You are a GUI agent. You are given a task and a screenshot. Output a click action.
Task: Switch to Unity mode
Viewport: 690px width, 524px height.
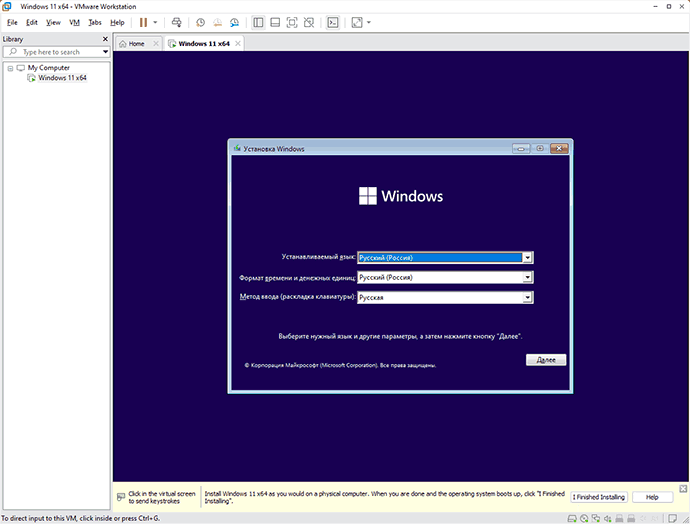click(x=309, y=22)
